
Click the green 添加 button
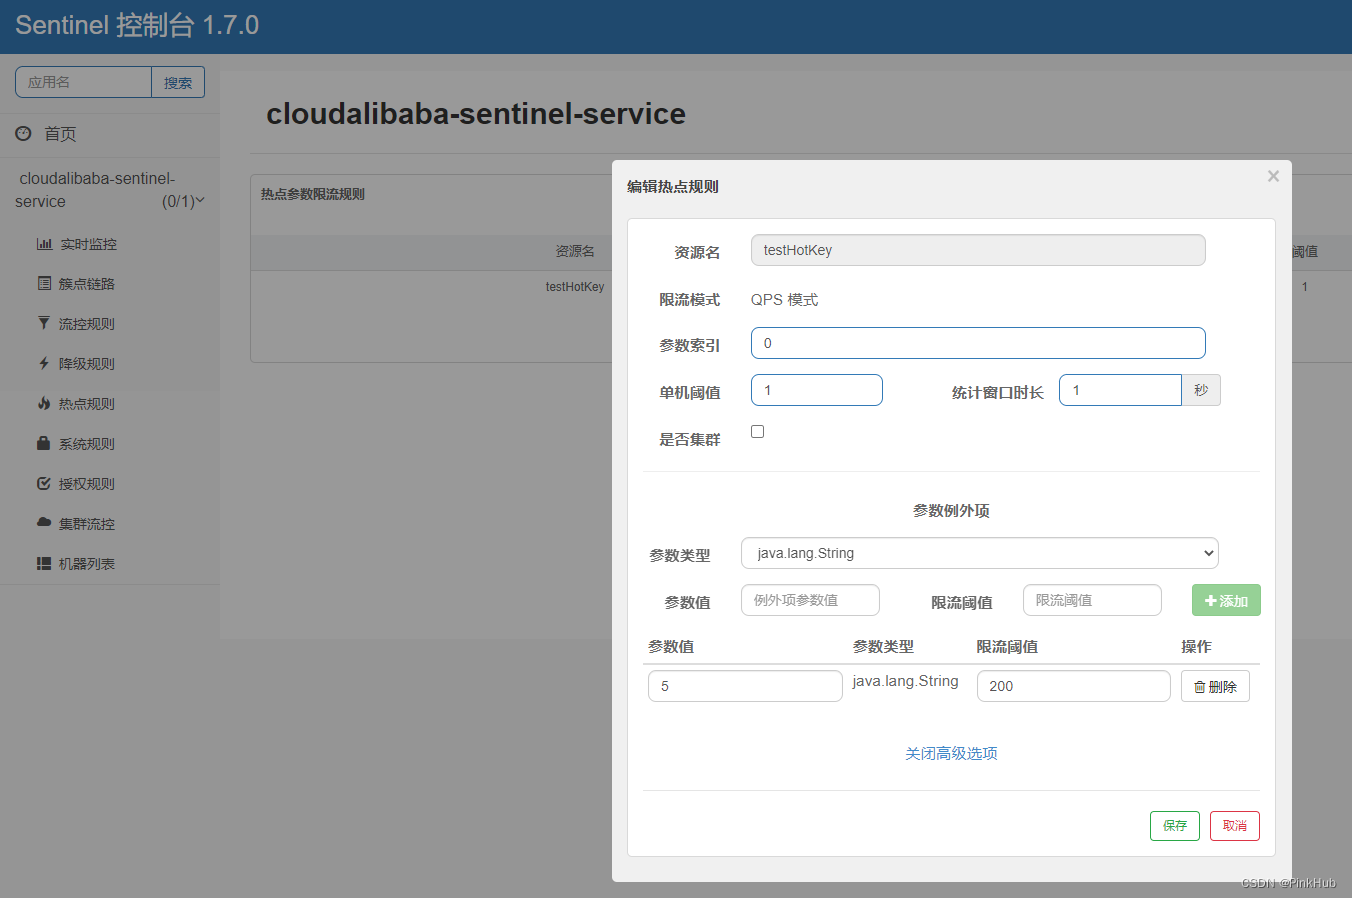(1226, 600)
